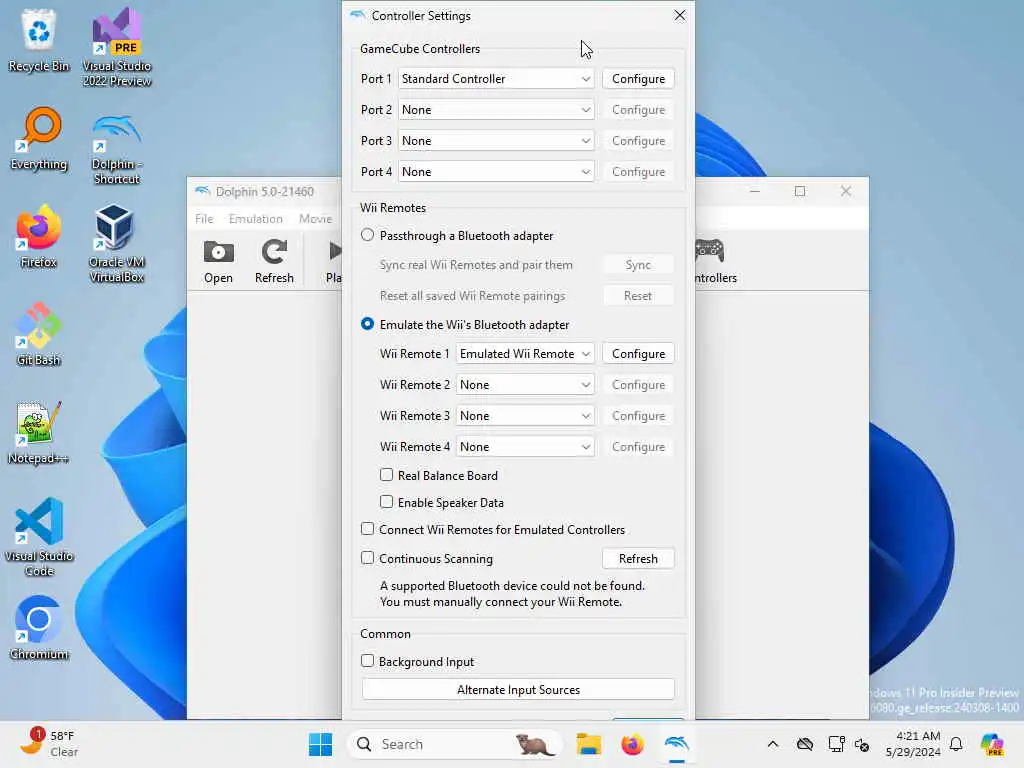Open the weather widget showing 58°F
Screen dimensions: 1024x768
click(49, 744)
